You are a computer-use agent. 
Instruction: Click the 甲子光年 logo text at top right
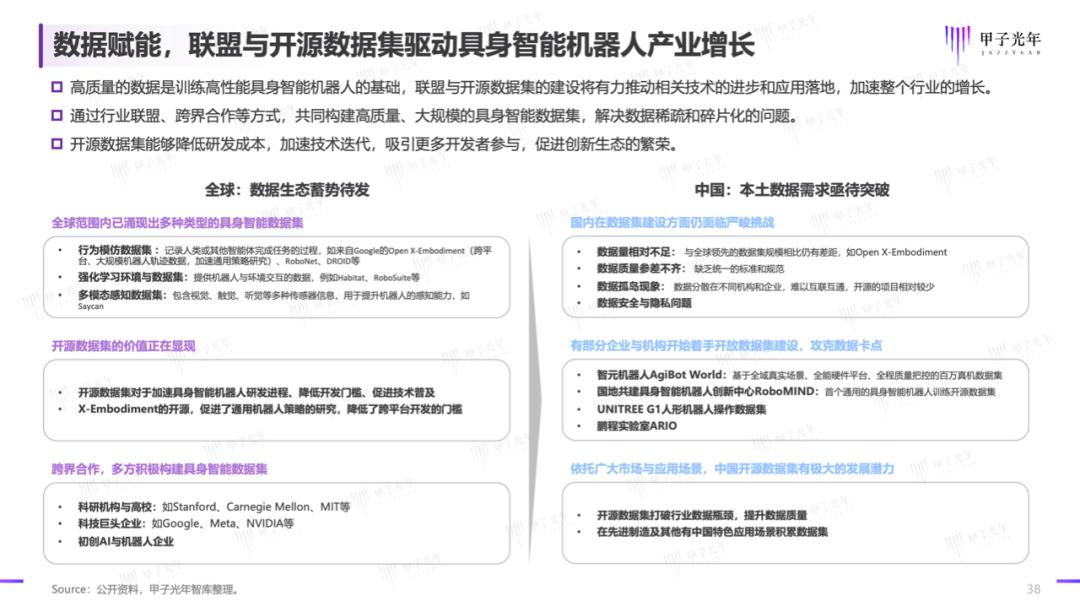tap(1009, 40)
